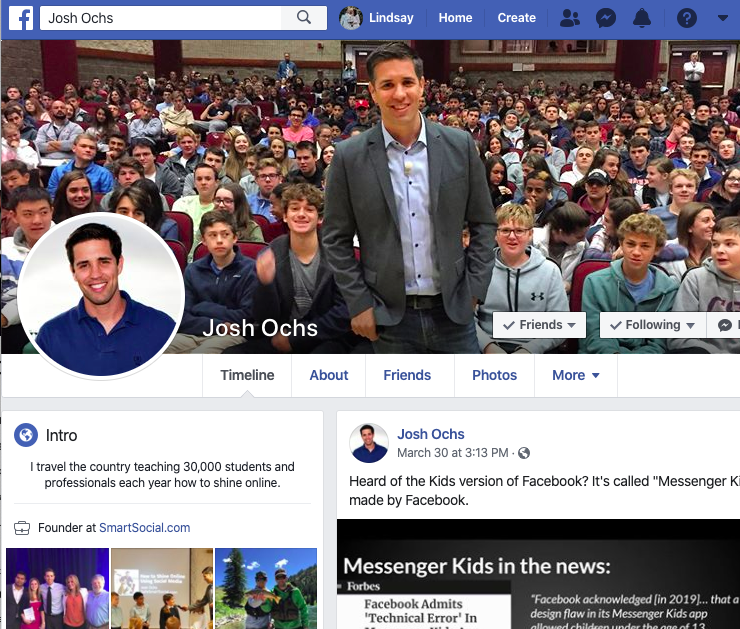Viewport: 740px width, 629px height.
Task: Click the post text about Messenger Kids
Action: click(x=544, y=490)
